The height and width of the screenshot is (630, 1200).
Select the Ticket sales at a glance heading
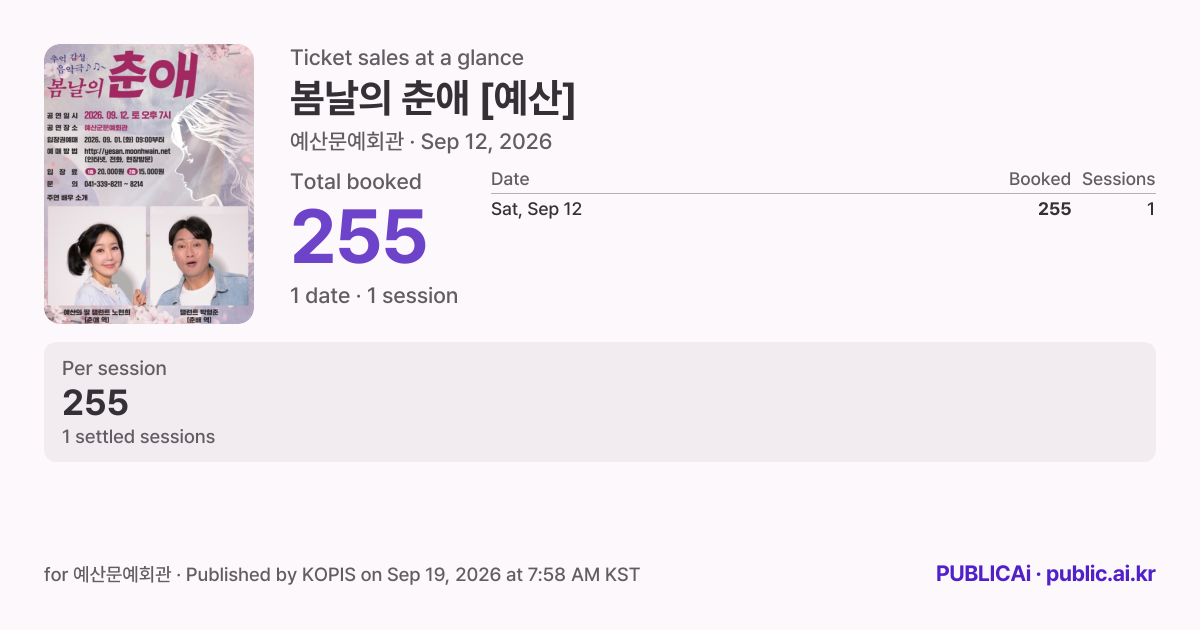407,58
